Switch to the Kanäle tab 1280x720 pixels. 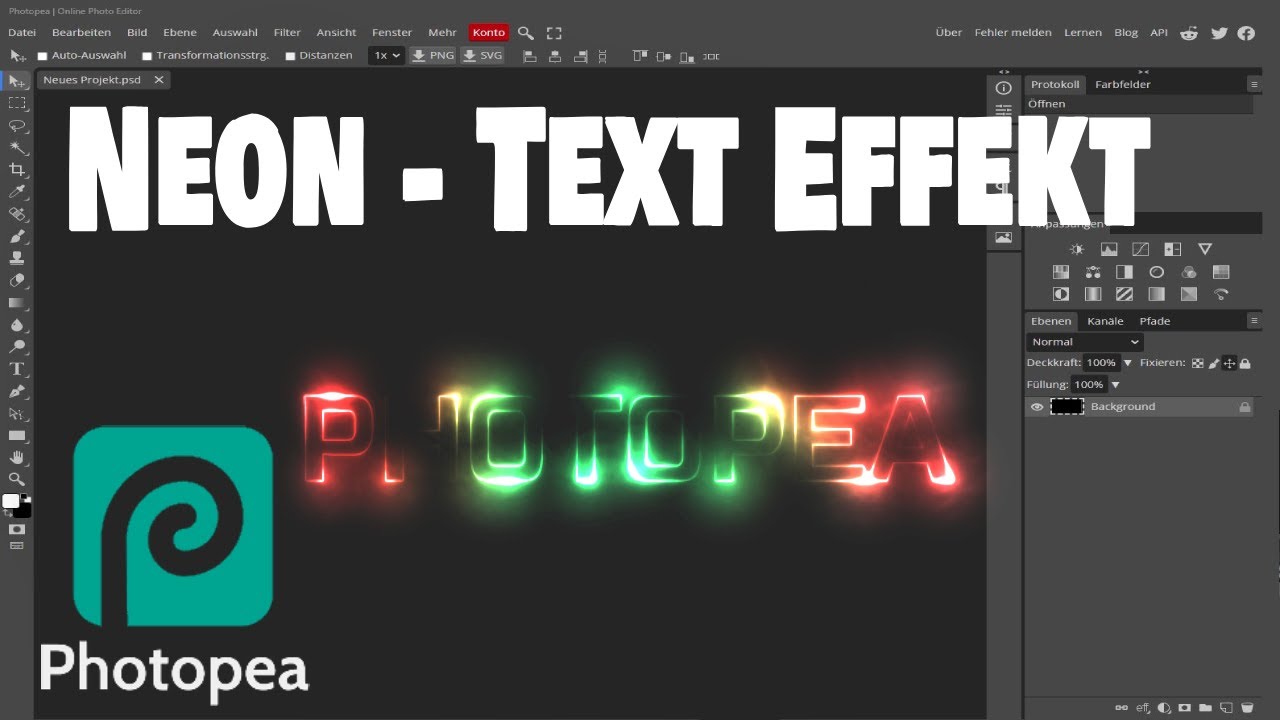tap(1106, 321)
